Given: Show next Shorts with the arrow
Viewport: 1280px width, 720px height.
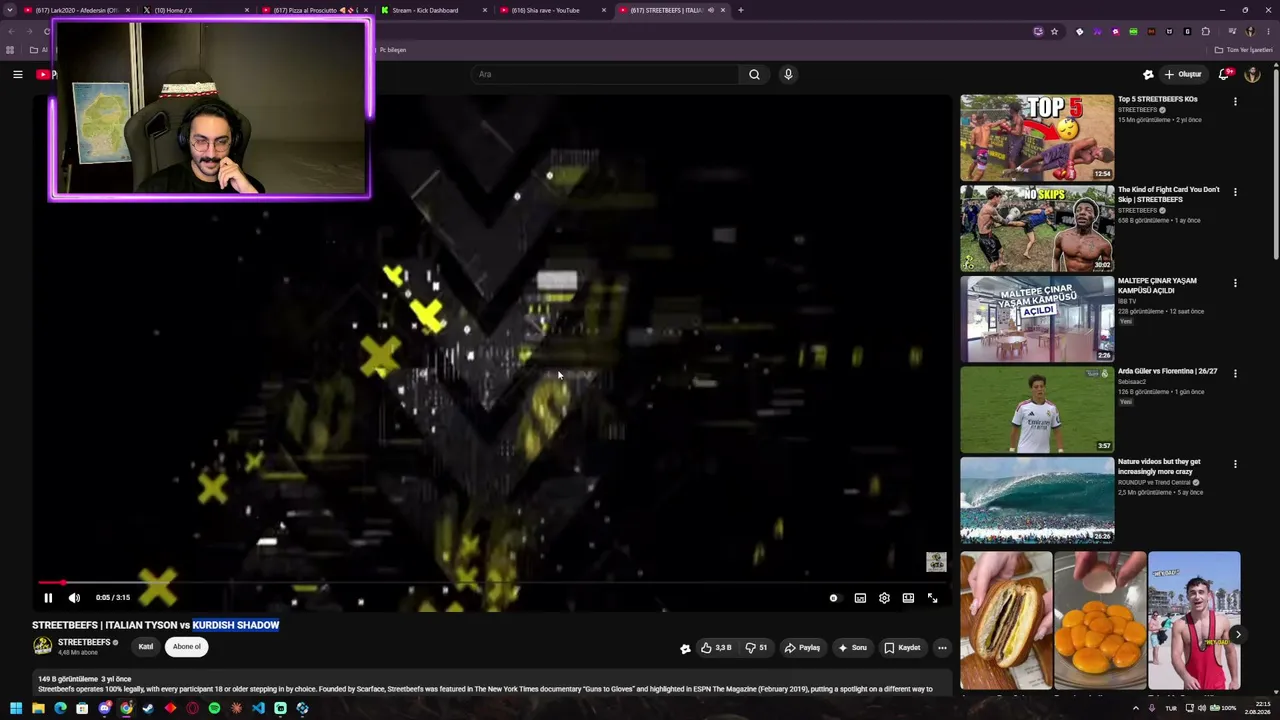Looking at the screenshot, I should point(1237,634).
